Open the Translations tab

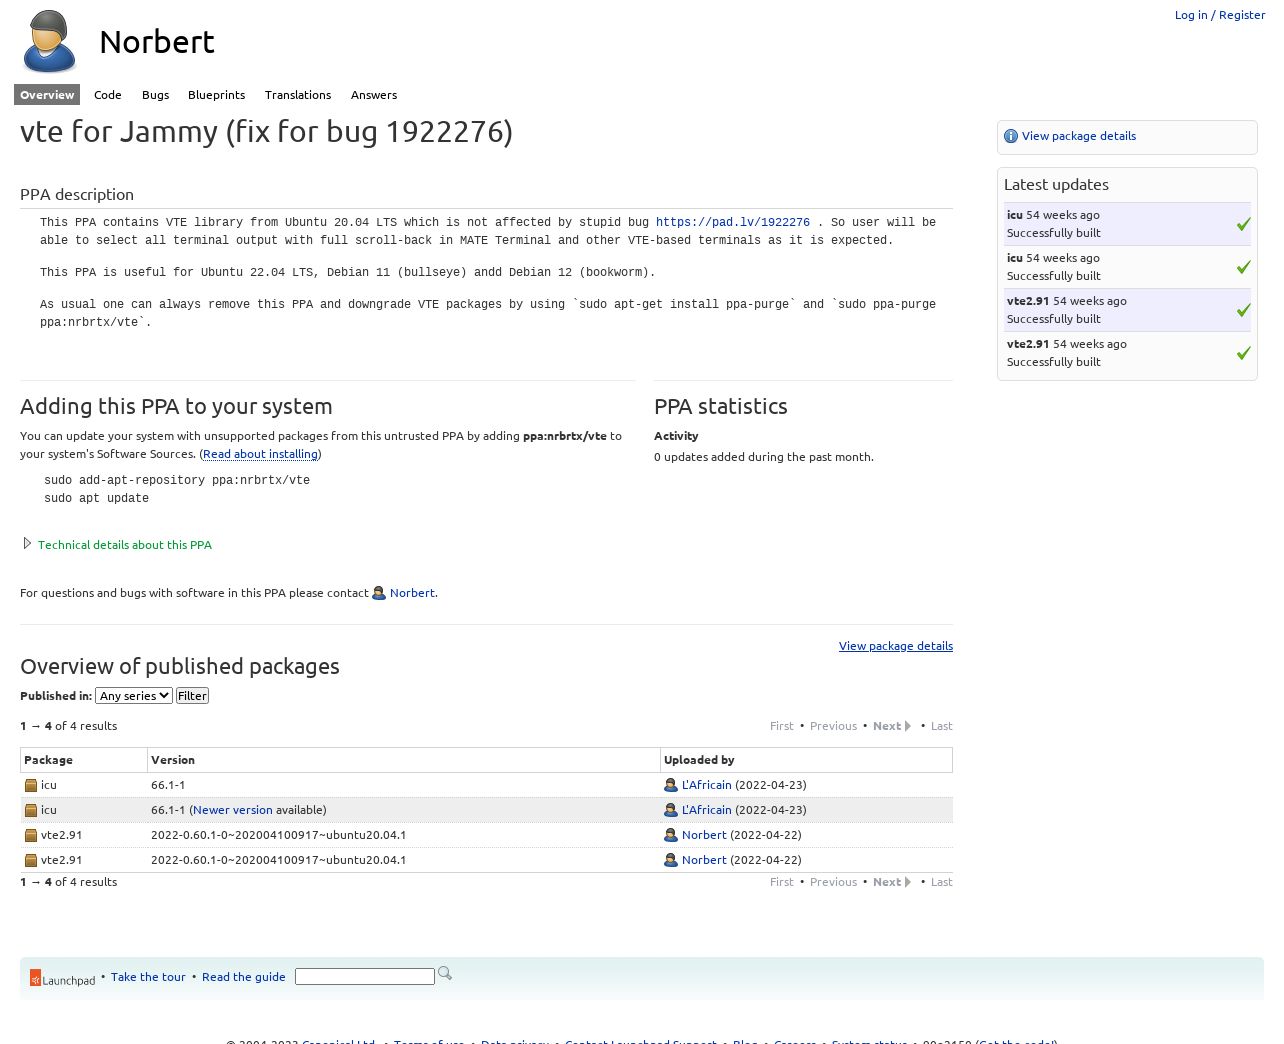point(298,95)
